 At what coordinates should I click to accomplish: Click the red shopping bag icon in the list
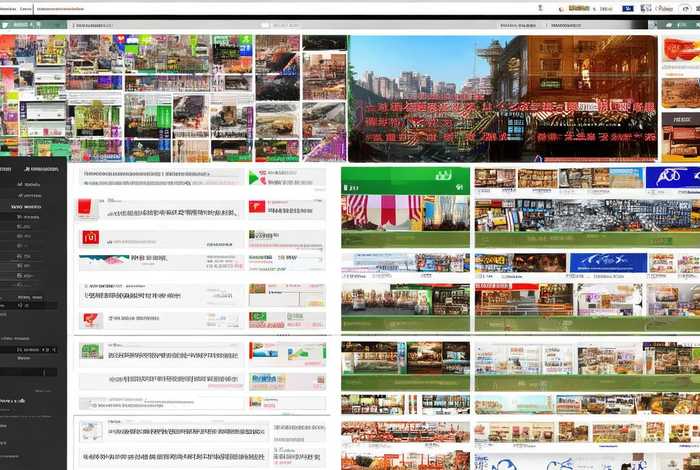87,237
